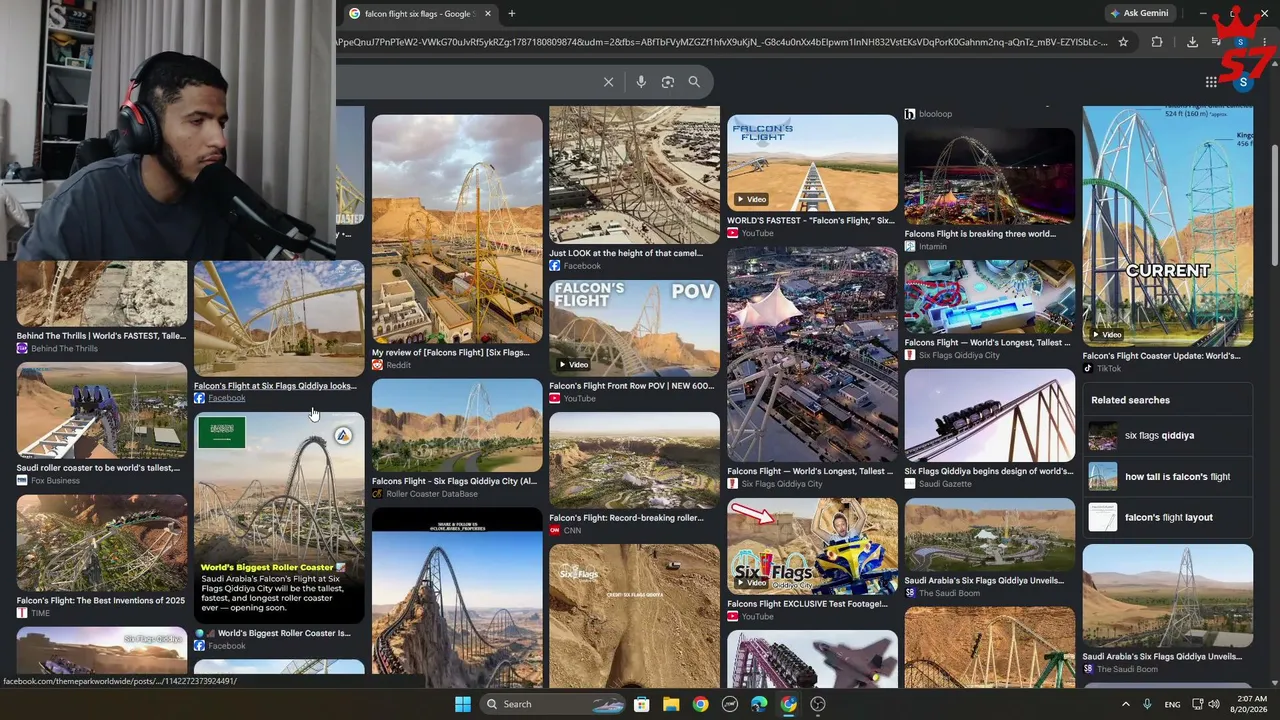Open the 'Falcon's Flight Front Row POV' video
Screen dimensions: 1280x720
coord(634,328)
